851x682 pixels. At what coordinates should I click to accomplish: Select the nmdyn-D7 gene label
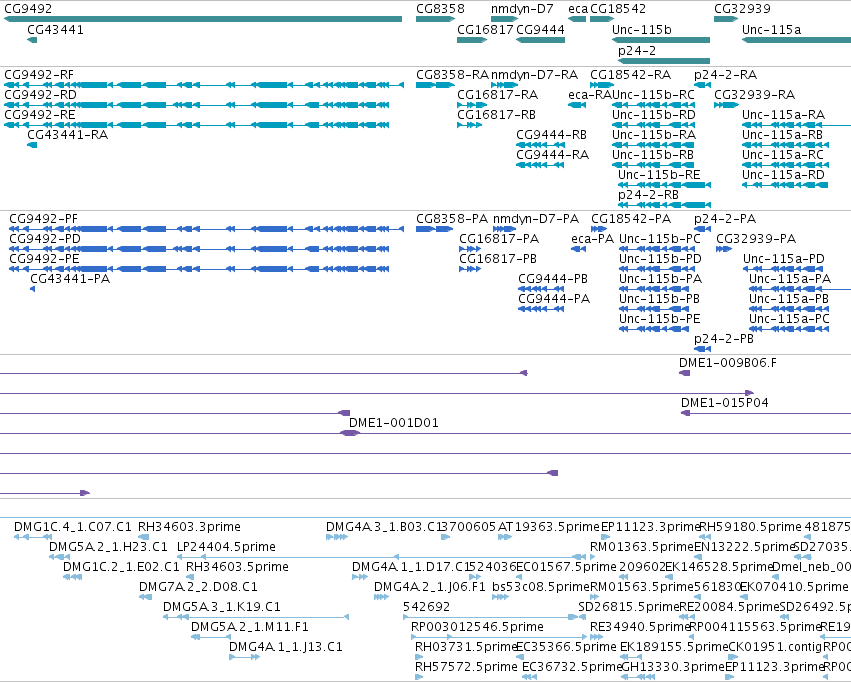click(522, 9)
